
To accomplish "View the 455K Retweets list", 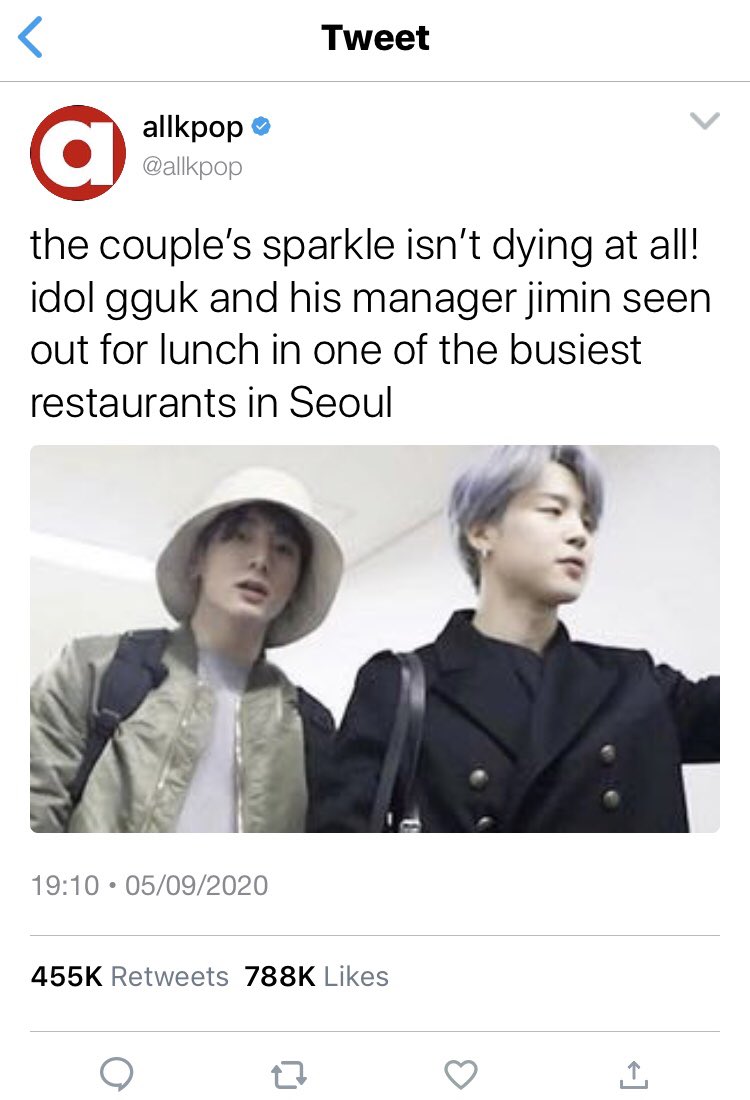I will coord(130,976).
